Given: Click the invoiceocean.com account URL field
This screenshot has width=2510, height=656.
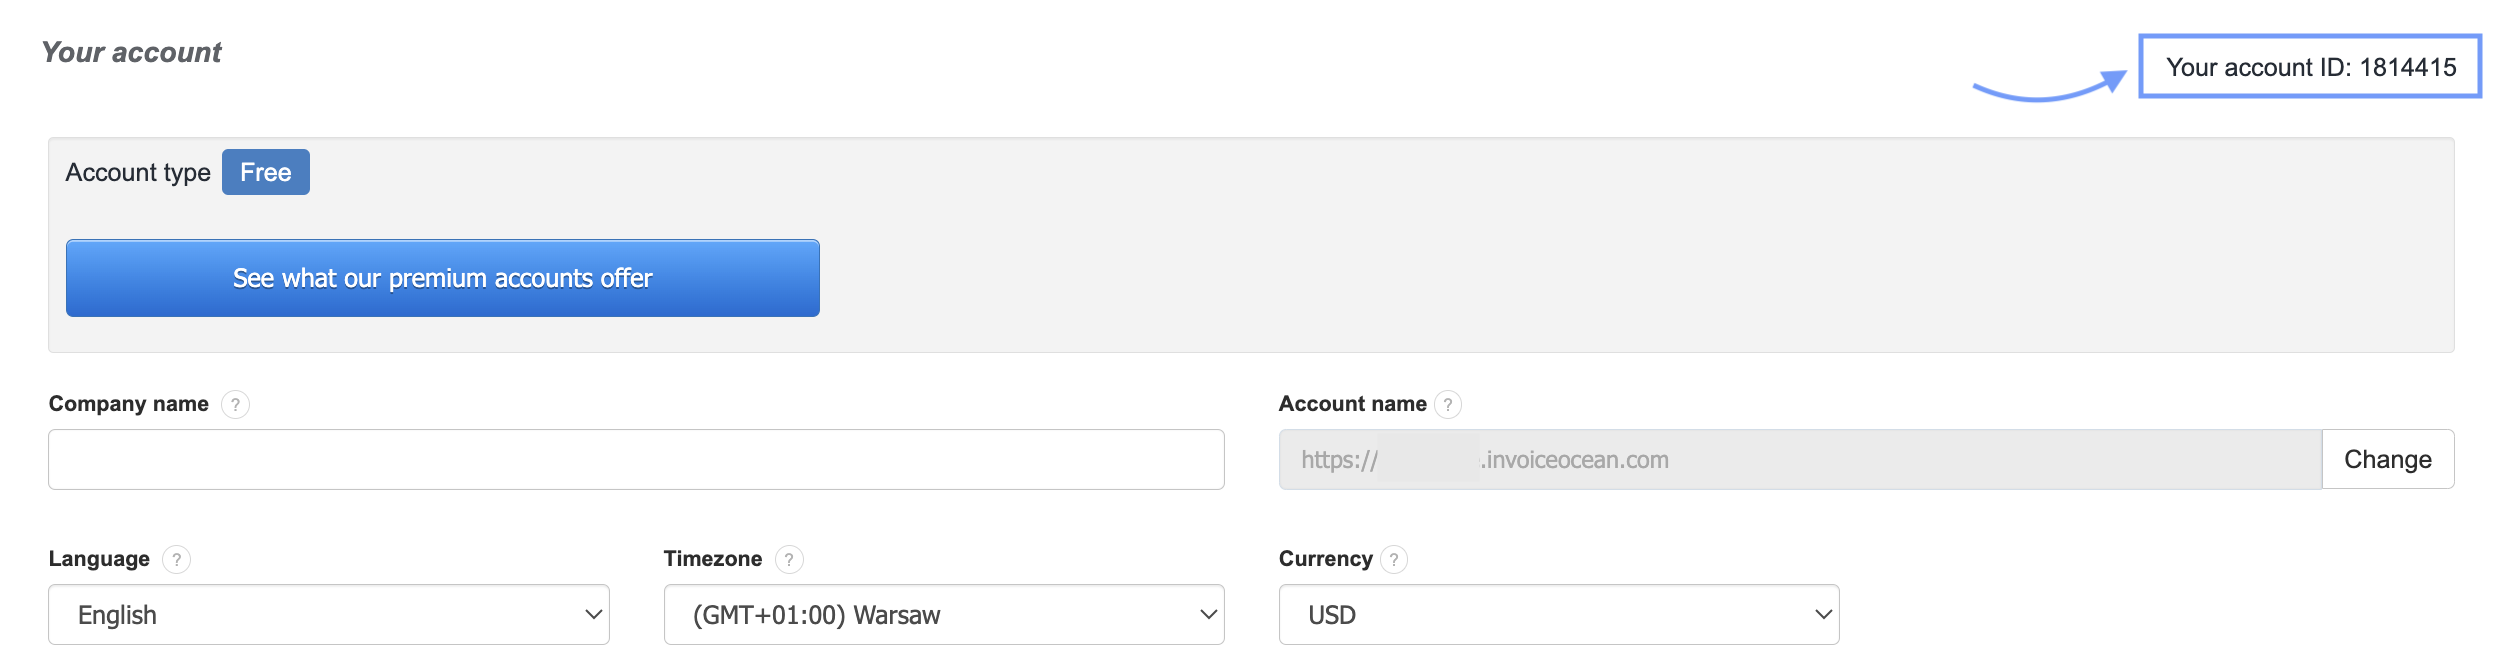Looking at the screenshot, I should (1800, 460).
